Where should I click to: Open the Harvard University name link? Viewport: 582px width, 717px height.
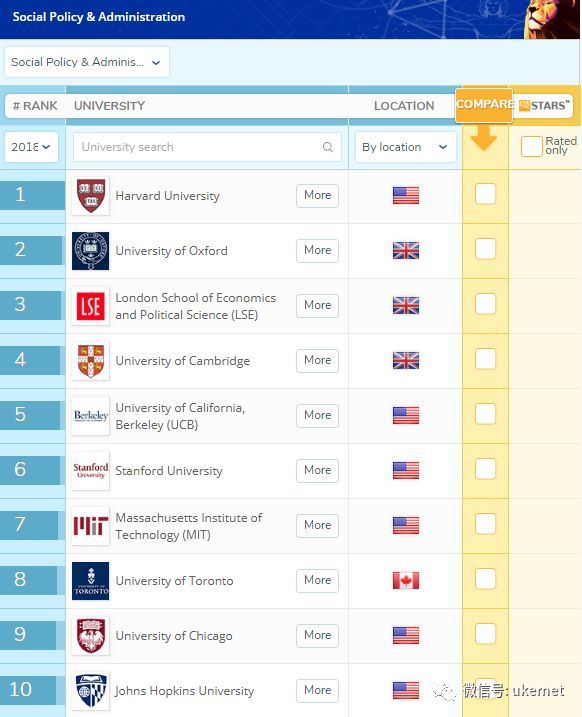coord(167,196)
